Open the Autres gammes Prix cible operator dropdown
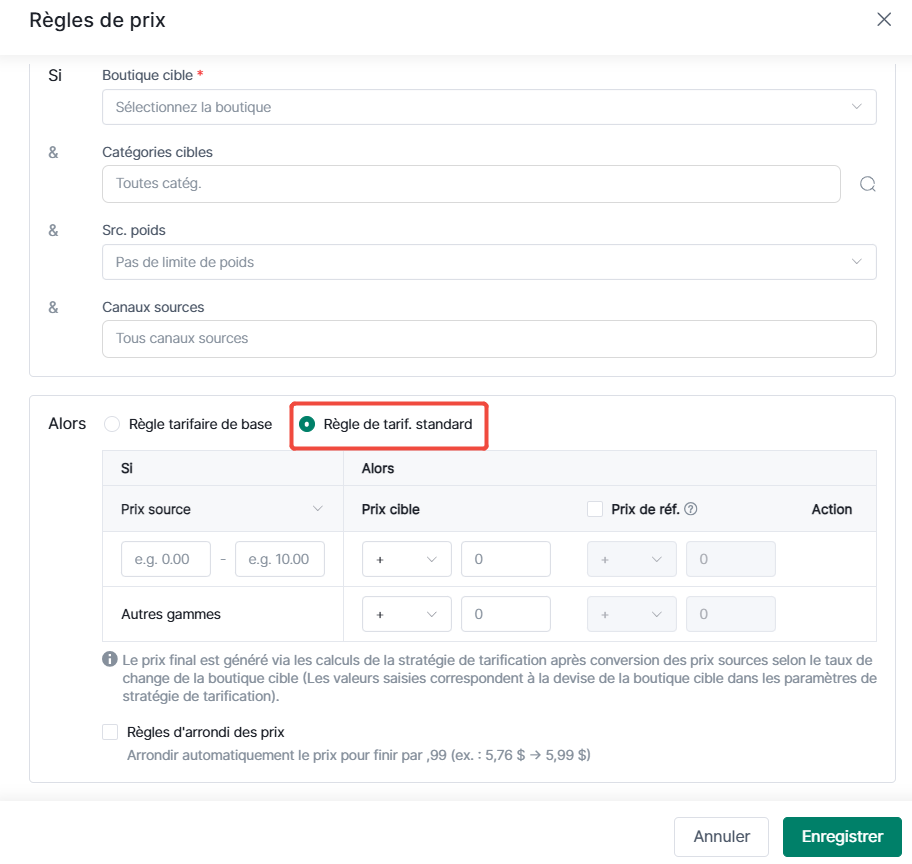This screenshot has width=912, height=864. tap(407, 614)
